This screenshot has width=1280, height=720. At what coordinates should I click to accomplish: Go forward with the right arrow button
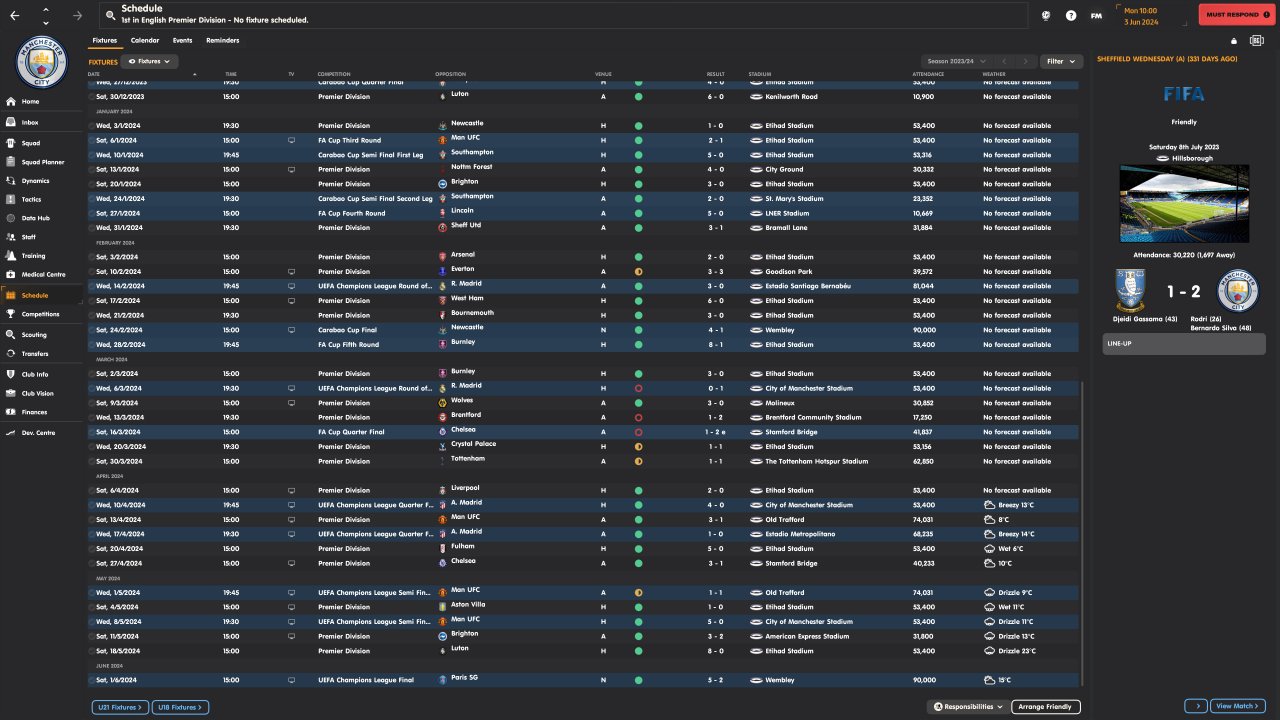[77, 15]
